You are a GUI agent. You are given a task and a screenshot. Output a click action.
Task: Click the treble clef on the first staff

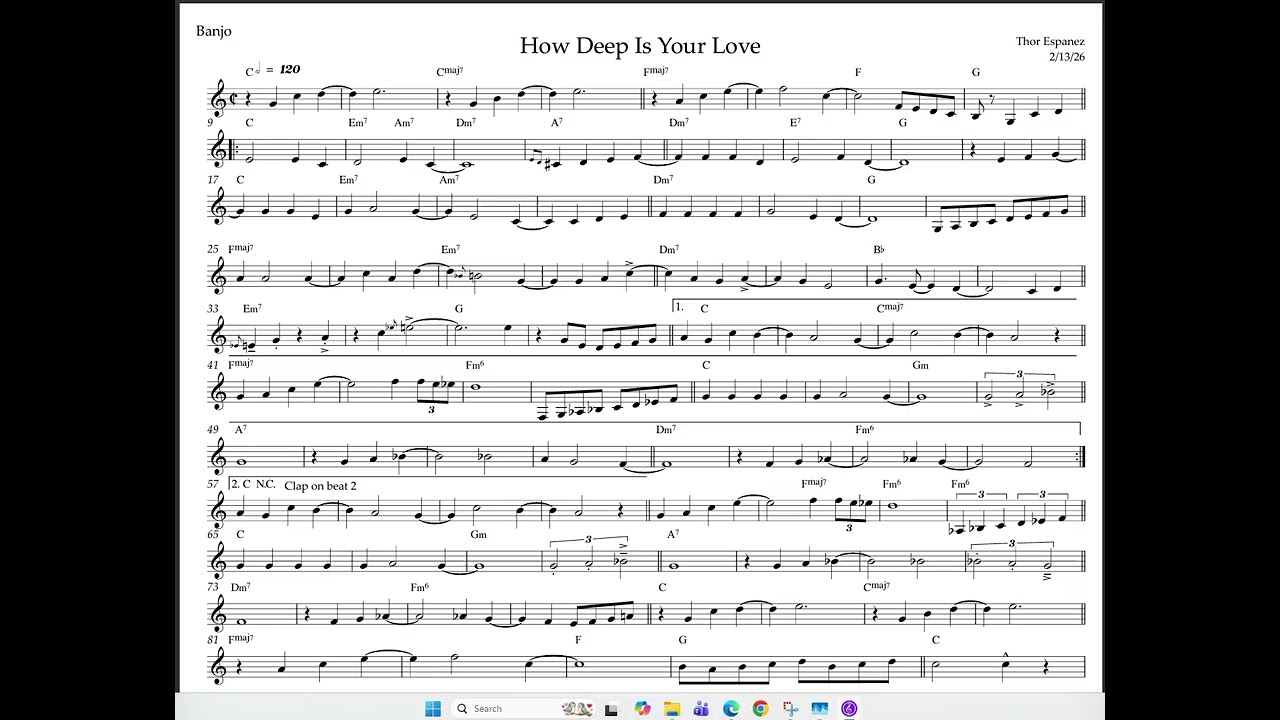219,100
